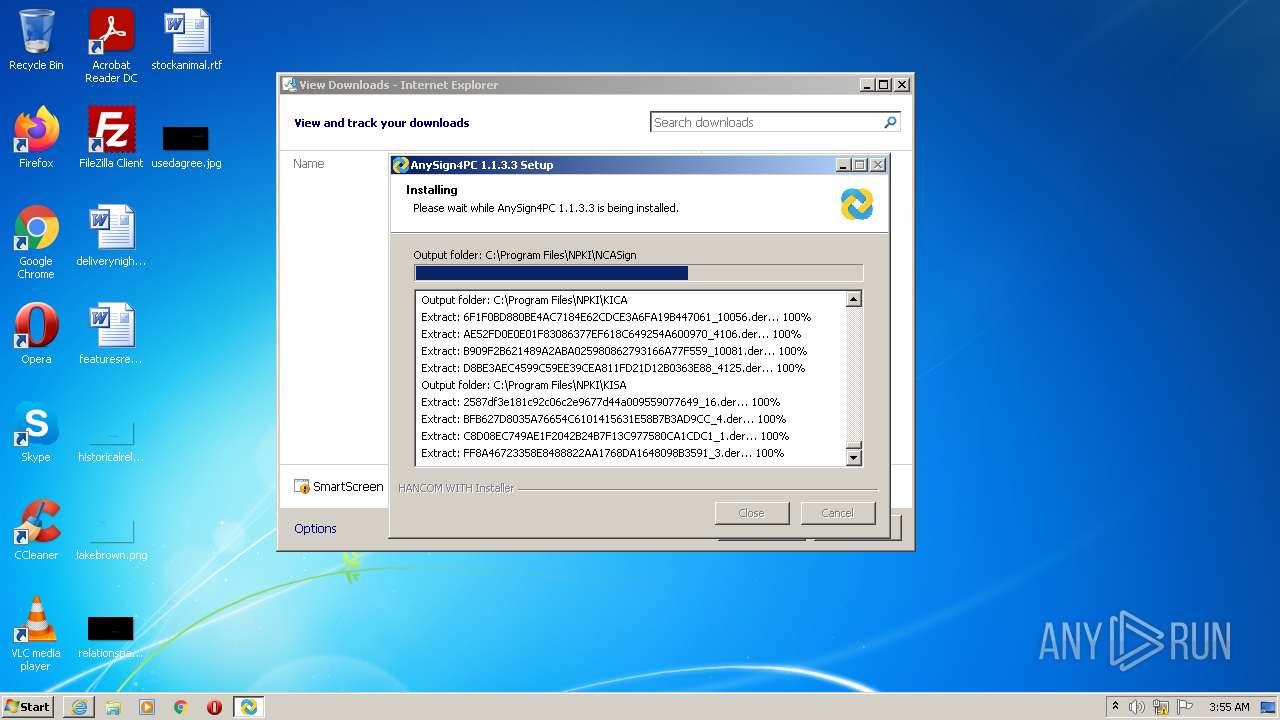Click the search magnifier in View Downloads
This screenshot has width=1280, height=720.
890,122
